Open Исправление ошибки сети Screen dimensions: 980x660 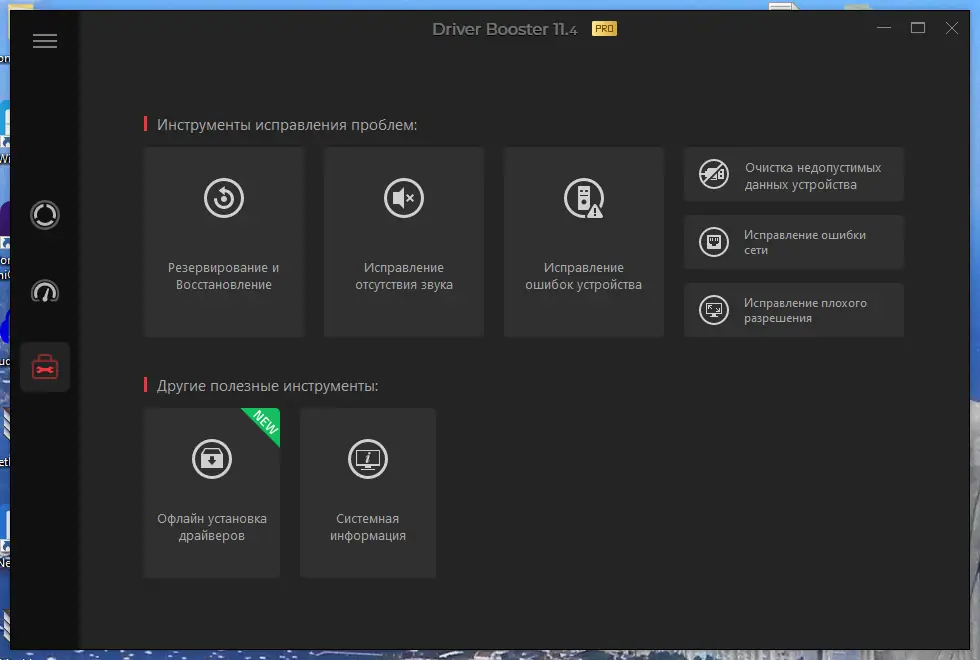(x=794, y=242)
